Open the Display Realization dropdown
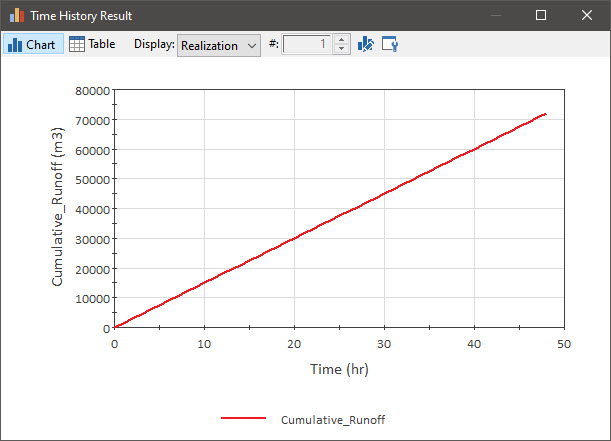The width and height of the screenshot is (611, 441). pos(219,46)
